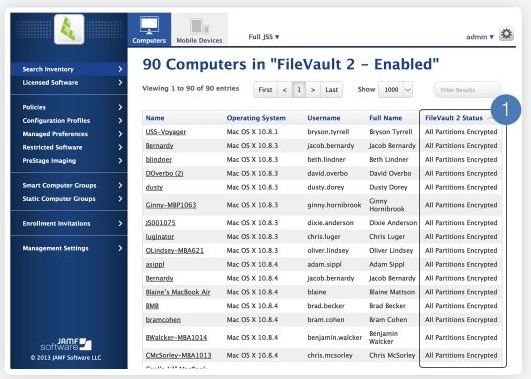Open Management Settings in sidebar
Viewport: 531px width, 379px height.
[69, 248]
